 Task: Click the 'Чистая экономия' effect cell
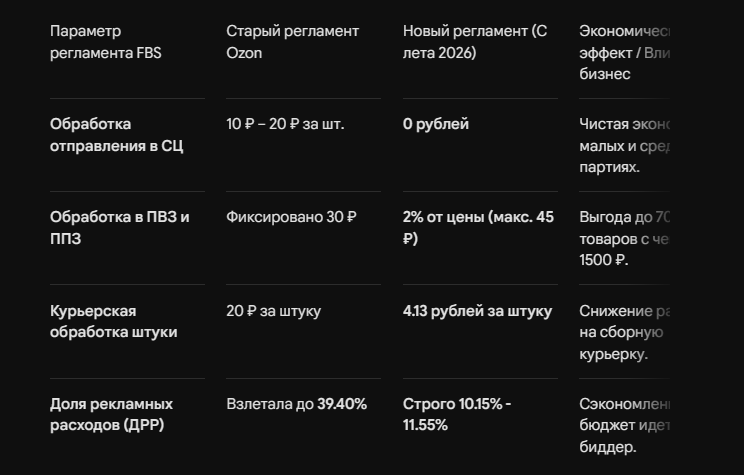click(624, 145)
